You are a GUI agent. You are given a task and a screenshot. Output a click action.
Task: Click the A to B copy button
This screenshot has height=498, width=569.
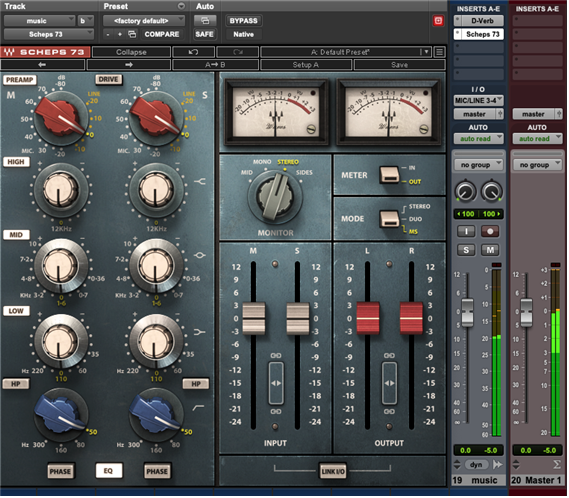215,65
